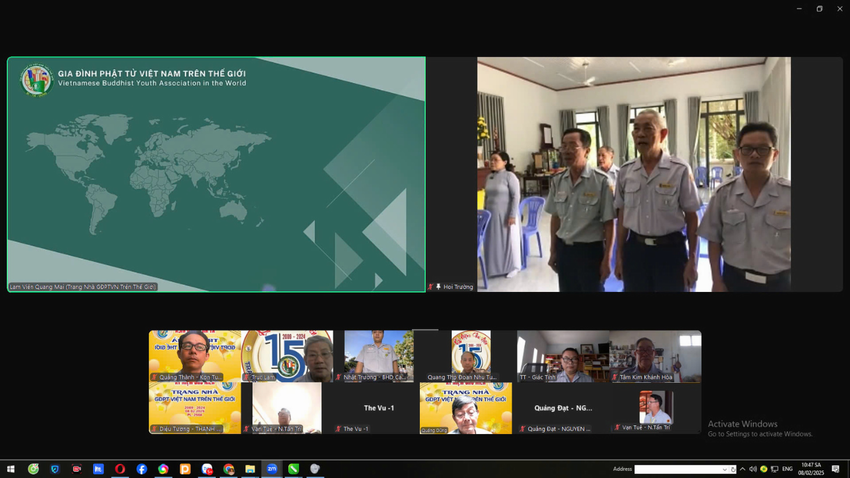
Task: Open the red screen recorder taskbar icon
Action: coord(76,469)
